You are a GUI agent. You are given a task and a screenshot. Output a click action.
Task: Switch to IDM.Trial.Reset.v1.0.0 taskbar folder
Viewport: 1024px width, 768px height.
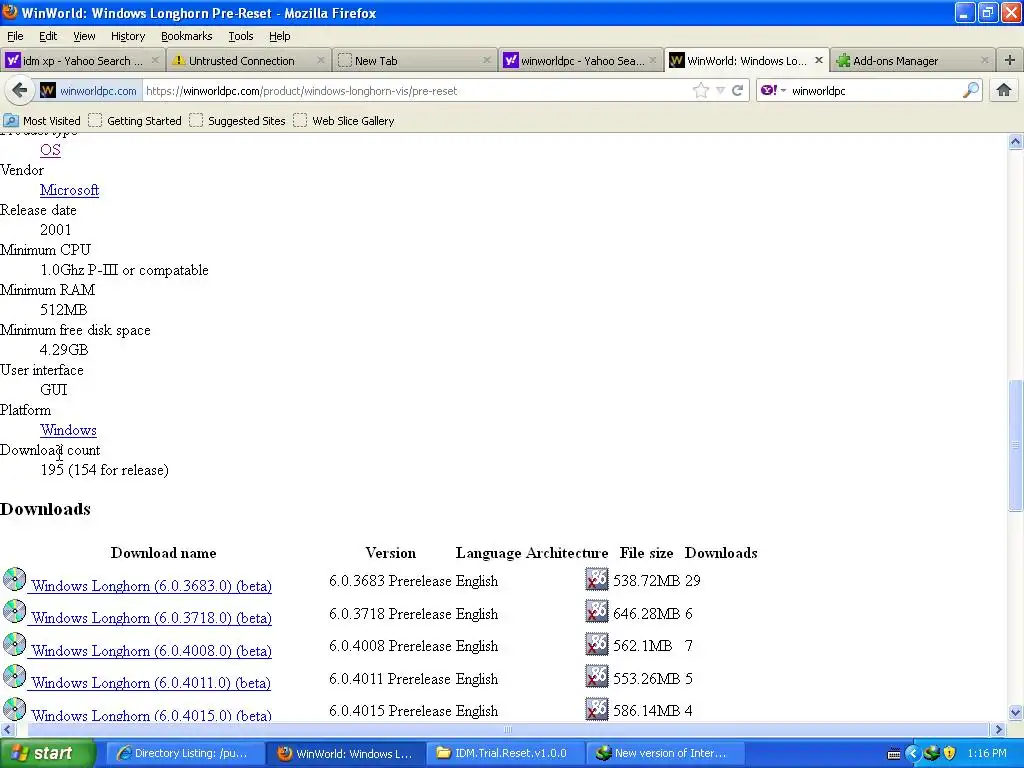pyautogui.click(x=503, y=753)
